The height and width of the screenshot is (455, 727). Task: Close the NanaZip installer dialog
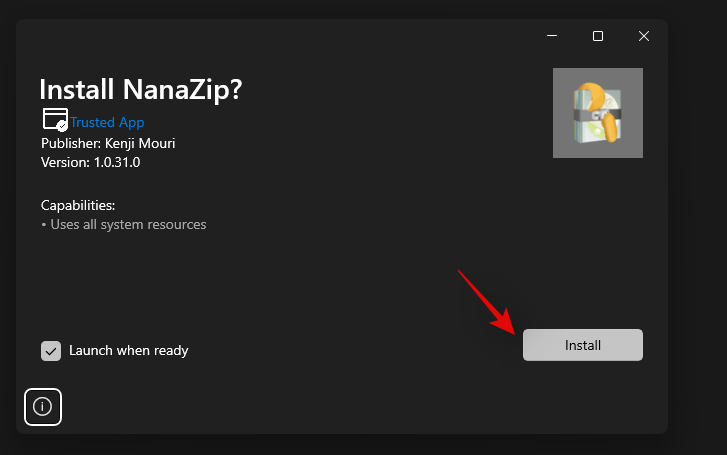pos(644,36)
